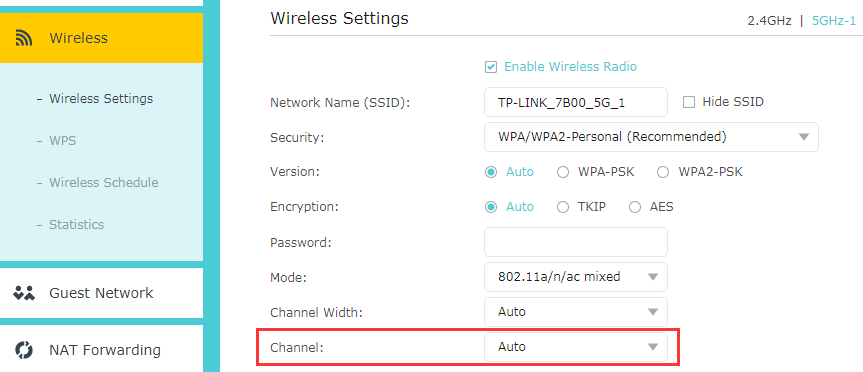Click the Guest Network people icon
The height and width of the screenshot is (372, 863).
tap(24, 293)
